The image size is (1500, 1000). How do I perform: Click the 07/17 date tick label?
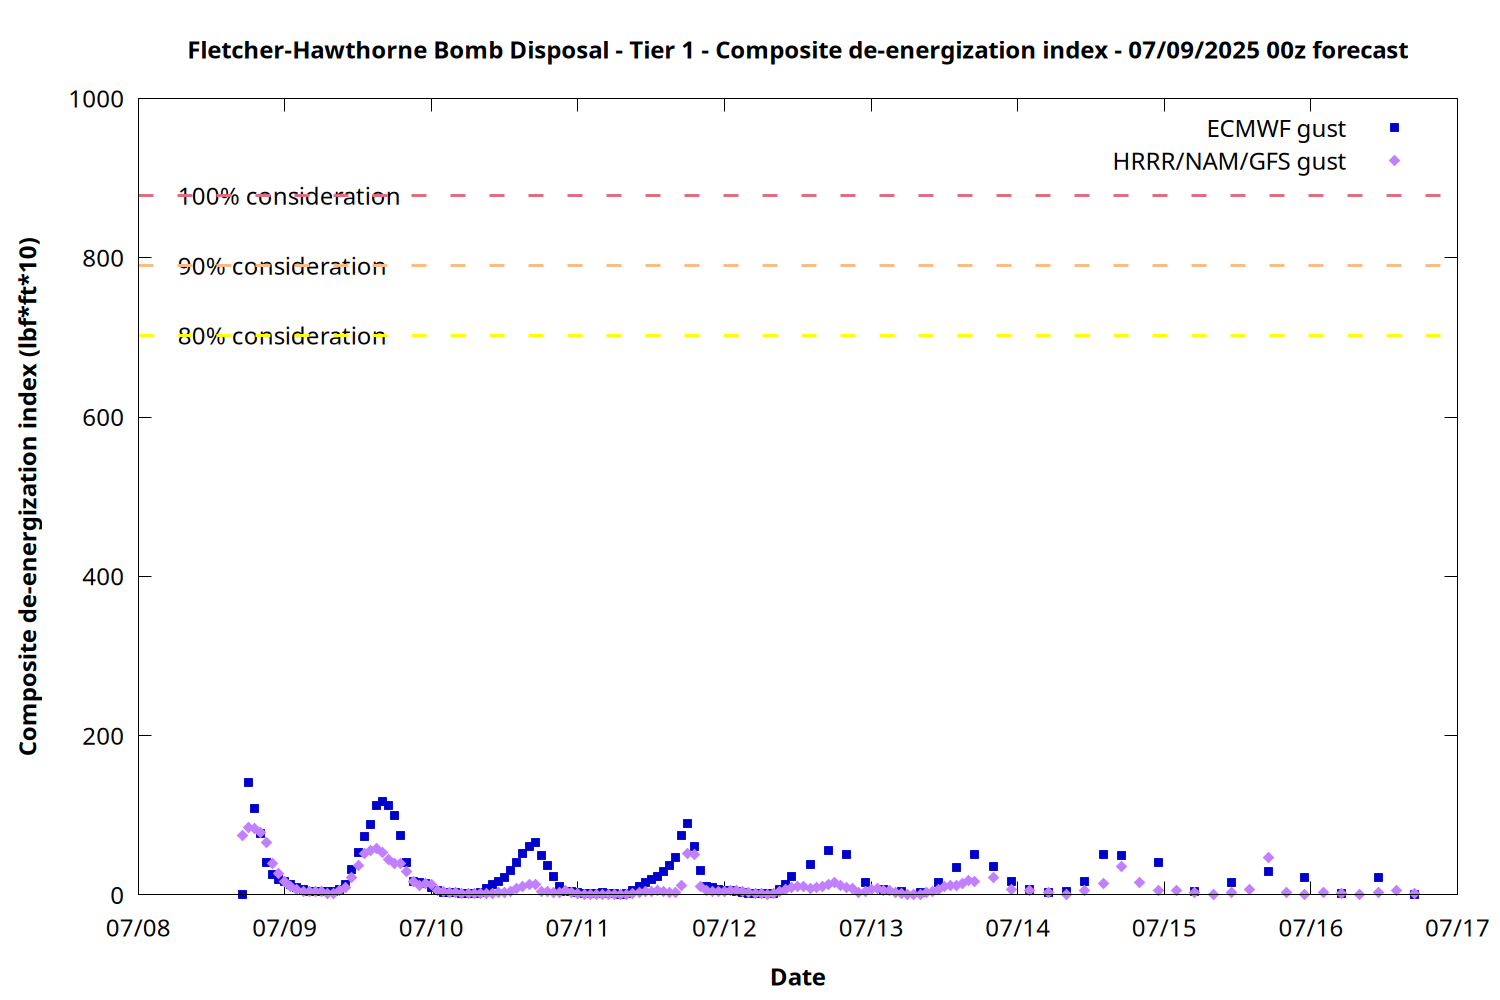pos(1457,928)
